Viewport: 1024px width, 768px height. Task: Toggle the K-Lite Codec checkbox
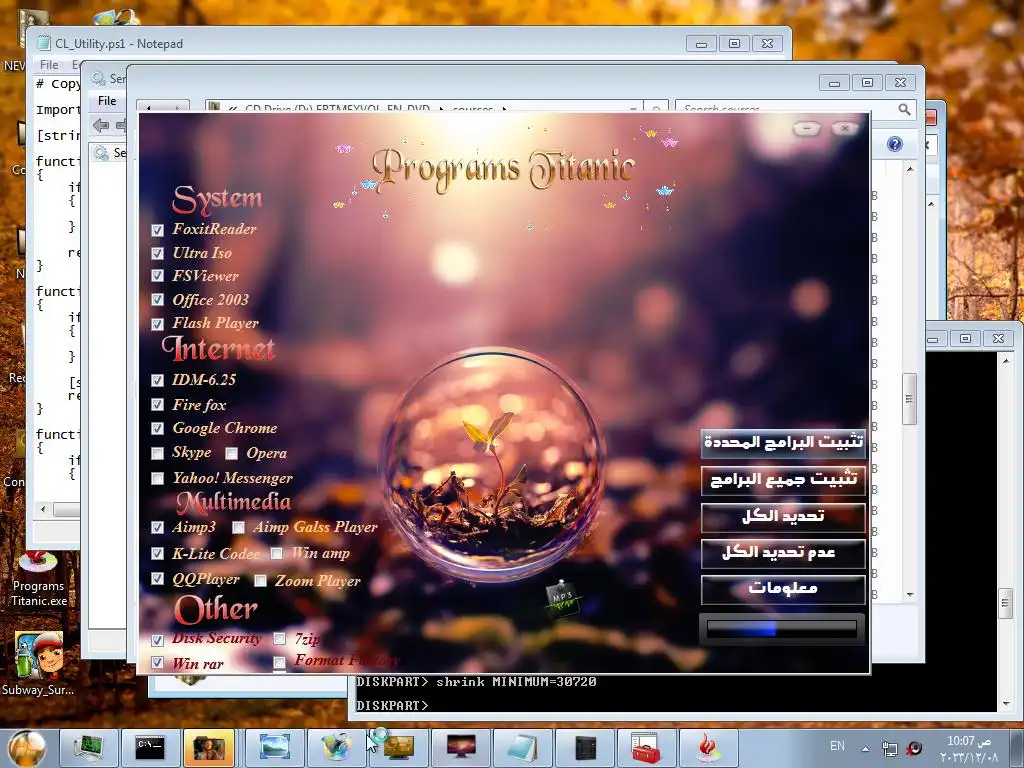(157, 554)
